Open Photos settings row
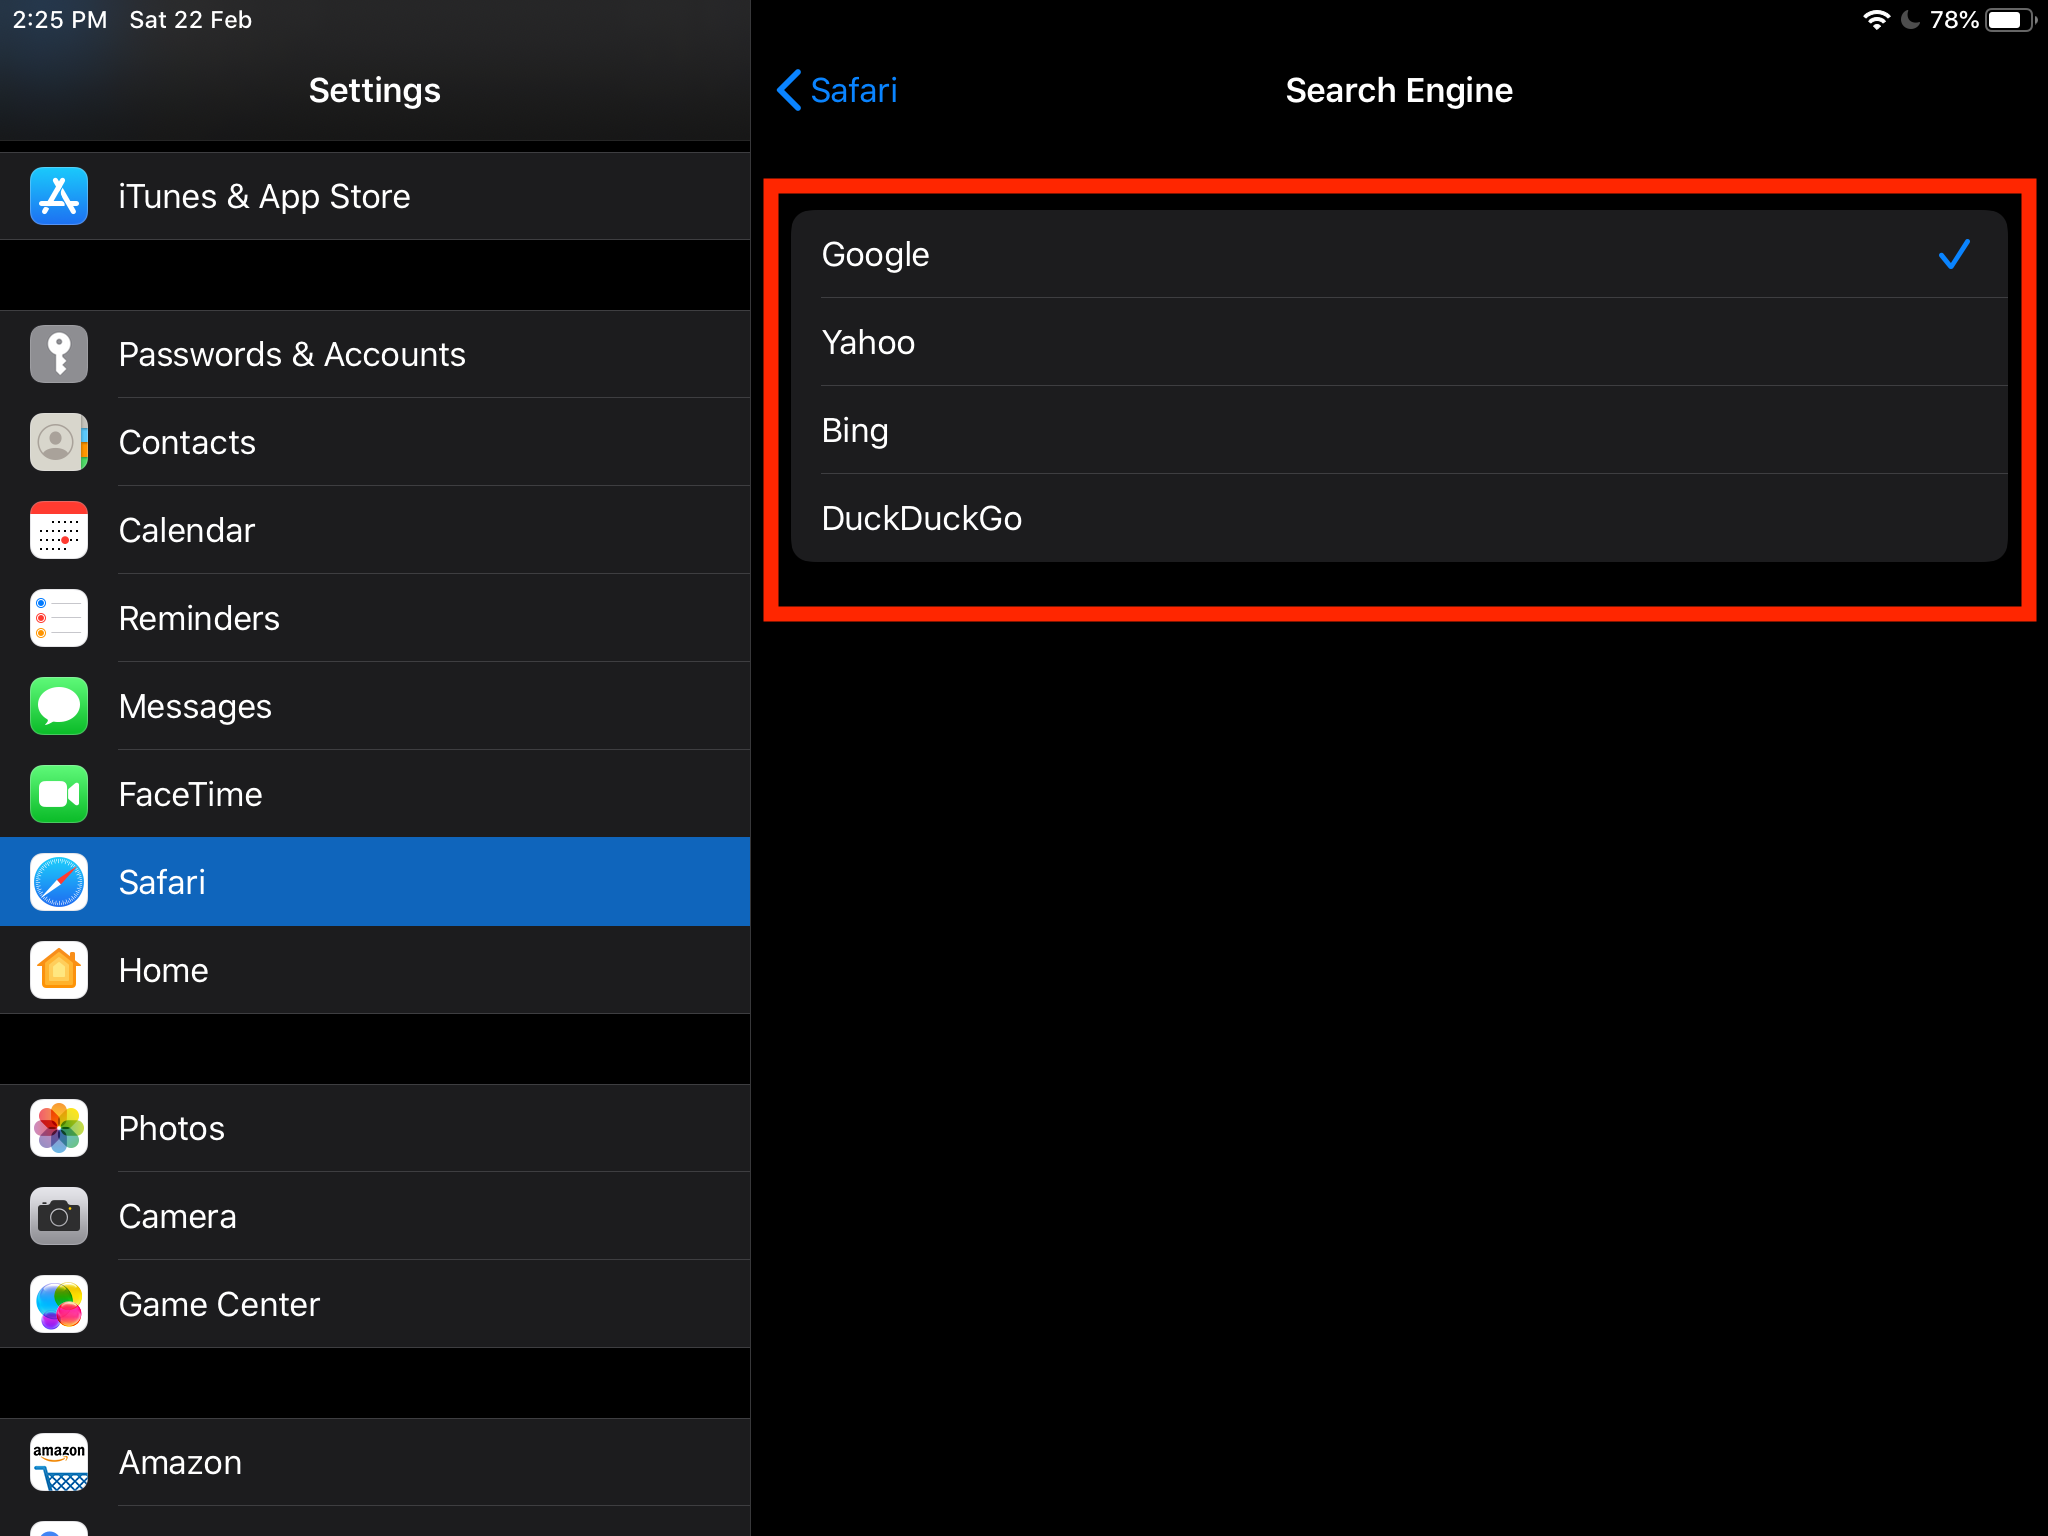The image size is (2048, 1536). click(375, 1128)
